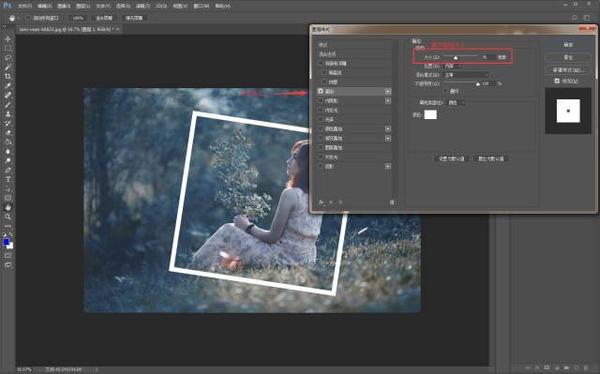The image size is (600, 374).
Task: Uncheck the Stroke effect checkbox
Action: [321, 91]
